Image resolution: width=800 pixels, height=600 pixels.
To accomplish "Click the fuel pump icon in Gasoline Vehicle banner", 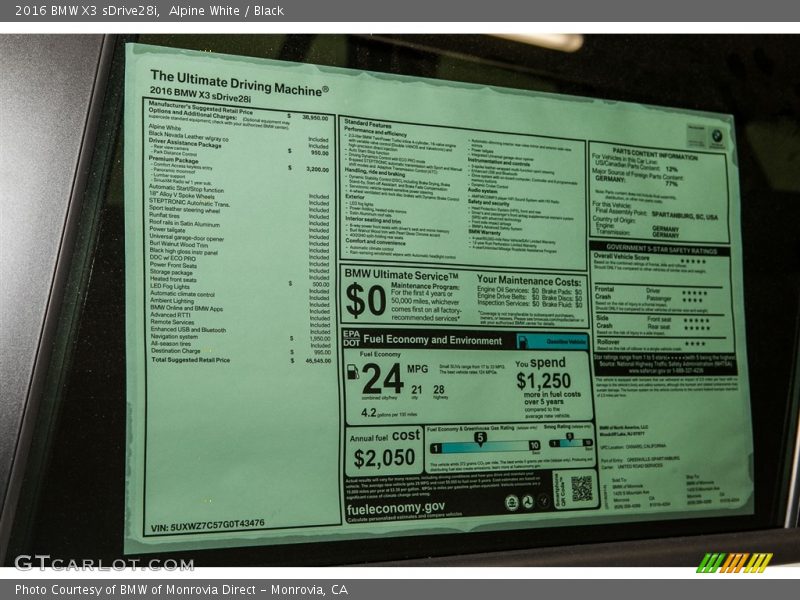I will (523, 341).
